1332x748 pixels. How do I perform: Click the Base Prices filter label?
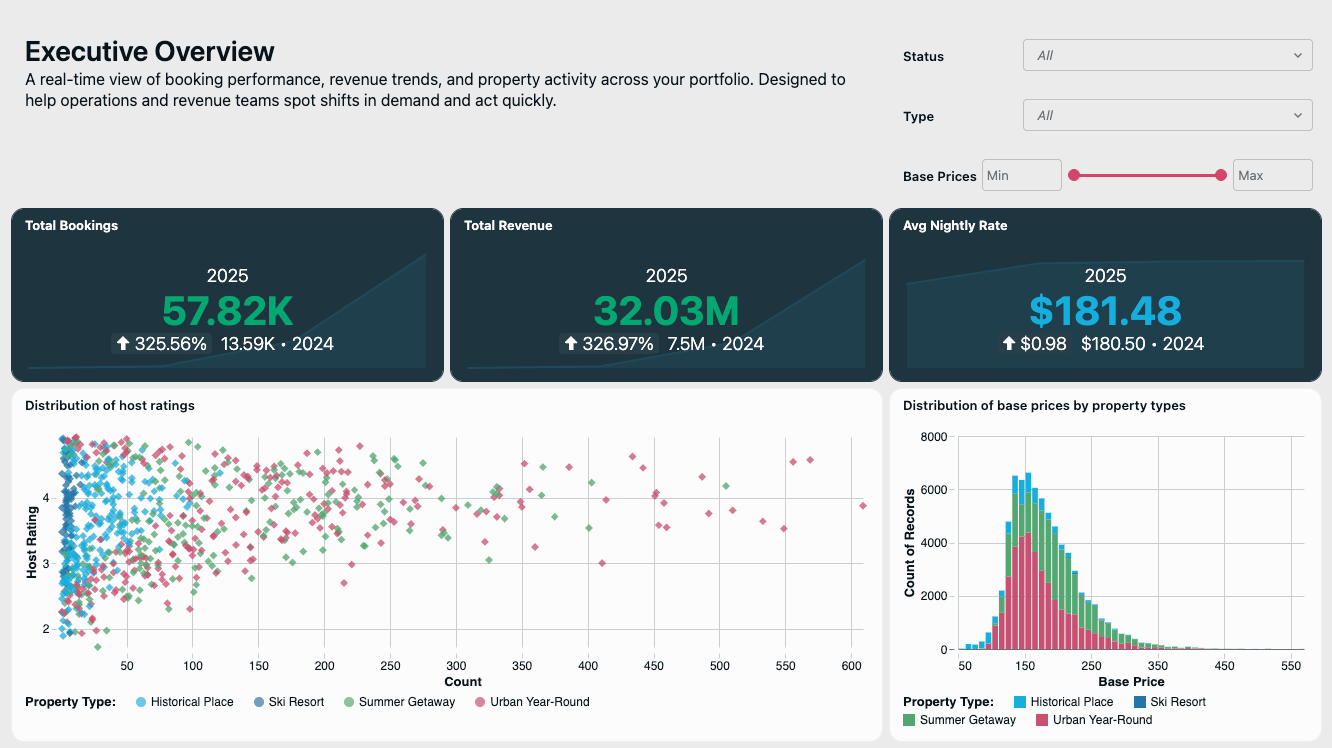[939, 177]
